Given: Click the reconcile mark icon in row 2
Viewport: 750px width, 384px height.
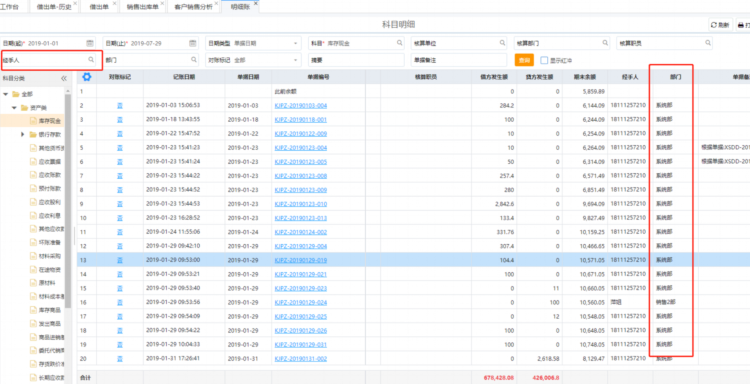Looking at the screenshot, I should [120, 105].
